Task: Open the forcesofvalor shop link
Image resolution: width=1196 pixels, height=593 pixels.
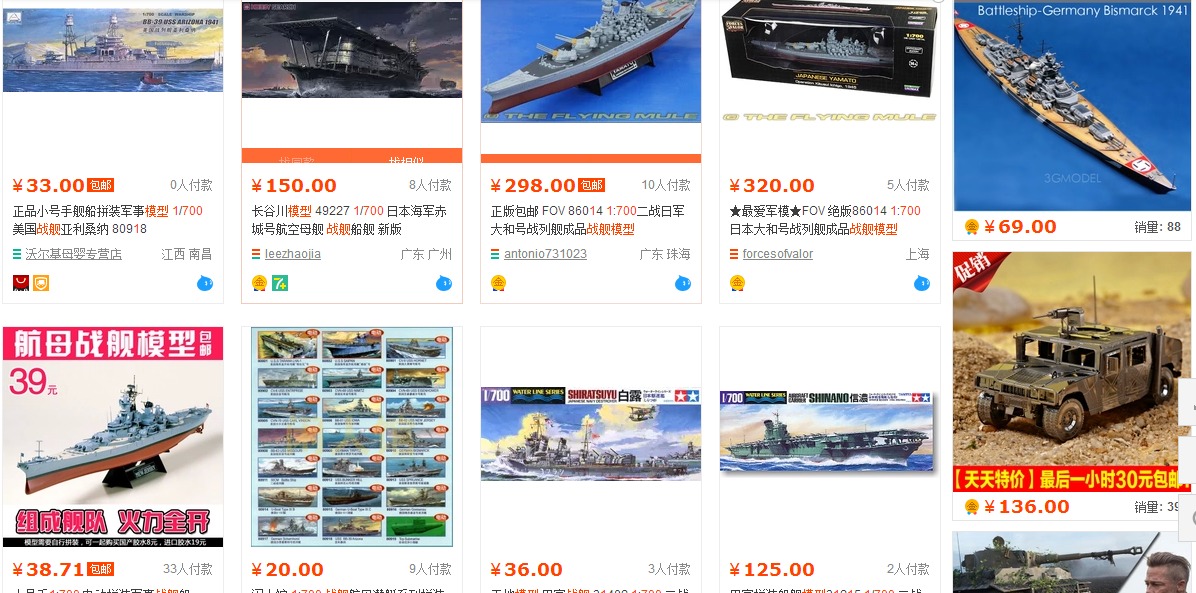Action: point(778,254)
